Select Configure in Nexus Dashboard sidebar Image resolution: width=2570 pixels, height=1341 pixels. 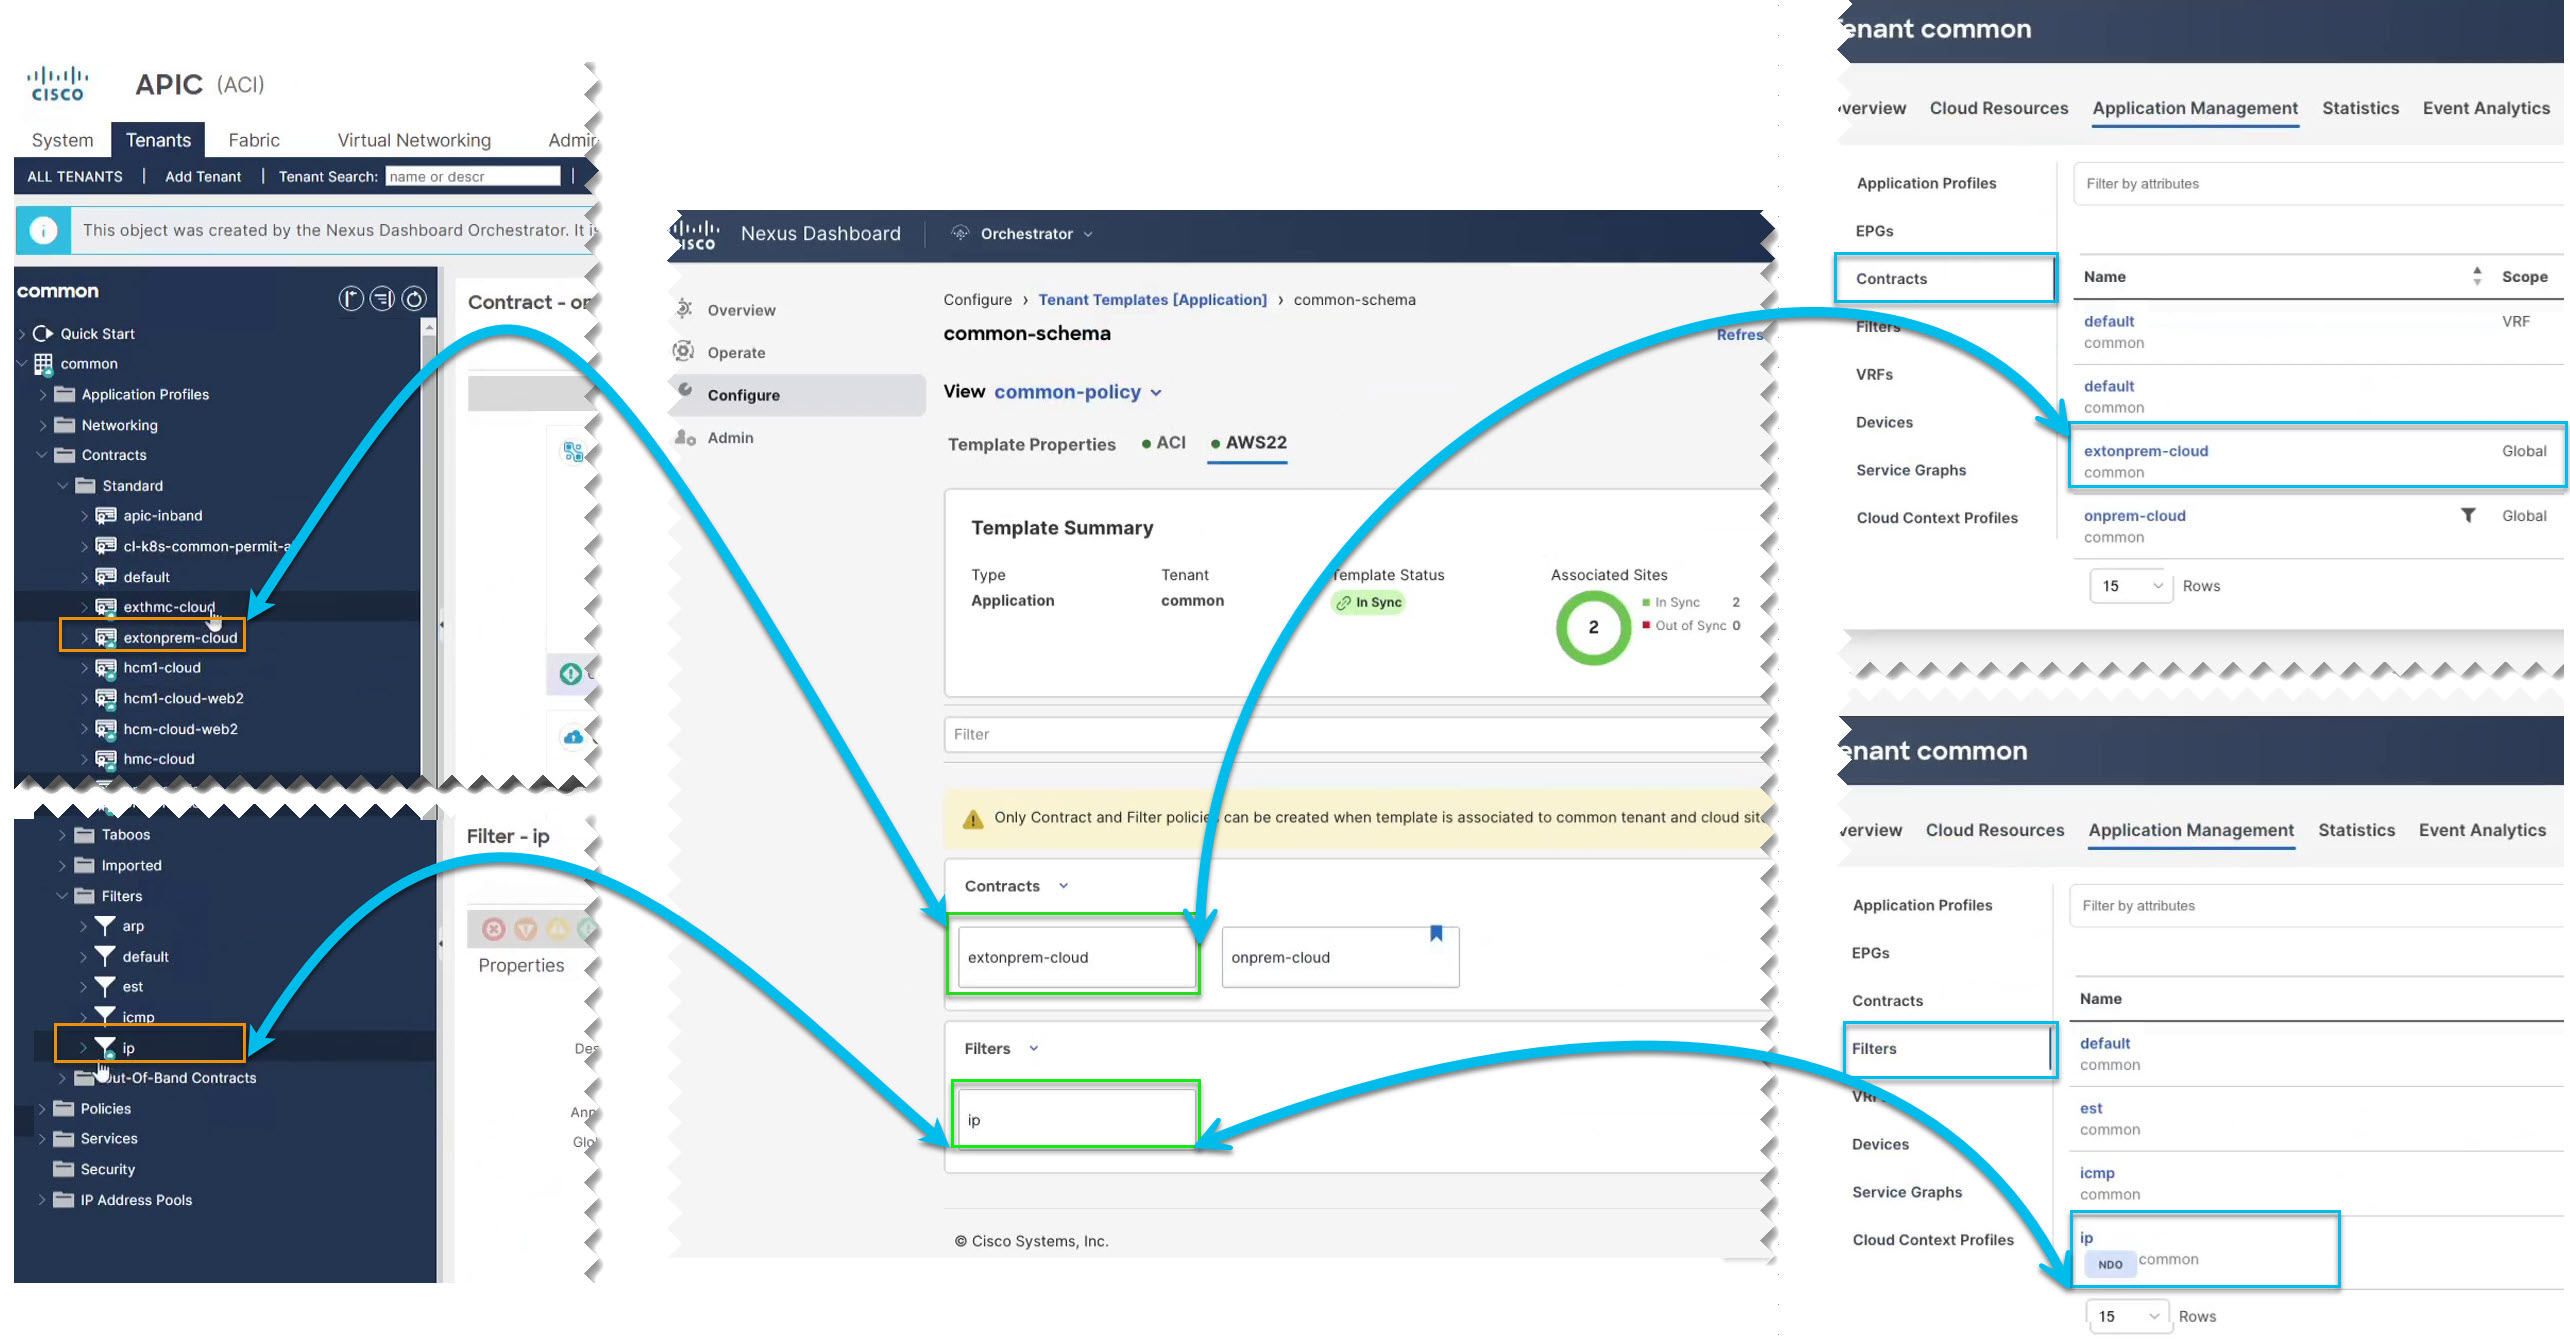tap(797, 395)
